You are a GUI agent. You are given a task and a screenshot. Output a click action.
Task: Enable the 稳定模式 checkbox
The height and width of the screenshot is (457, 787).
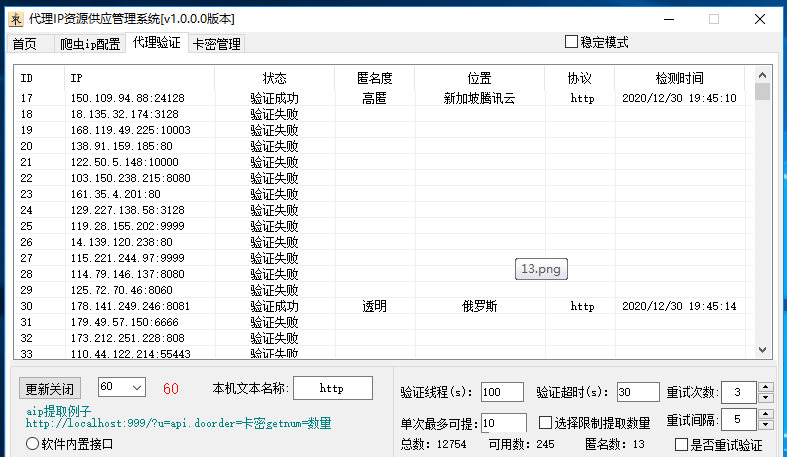[571, 42]
